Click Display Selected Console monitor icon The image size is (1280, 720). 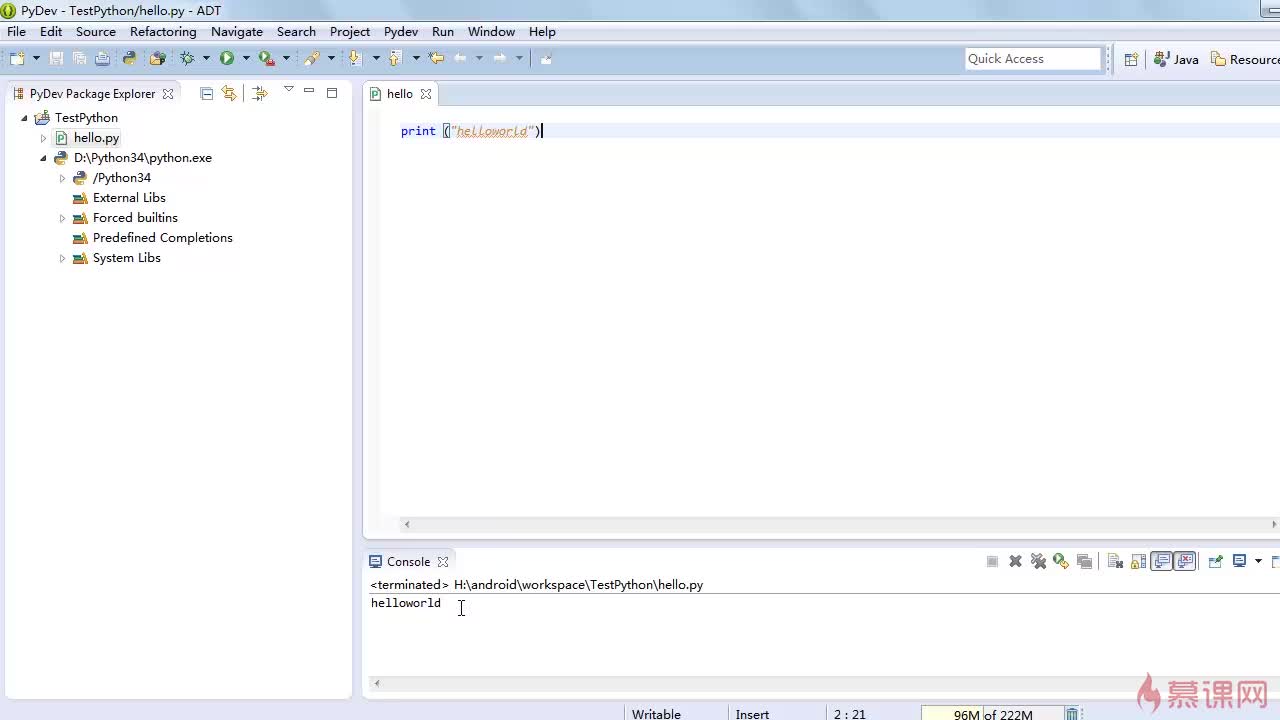[x=1239, y=561]
